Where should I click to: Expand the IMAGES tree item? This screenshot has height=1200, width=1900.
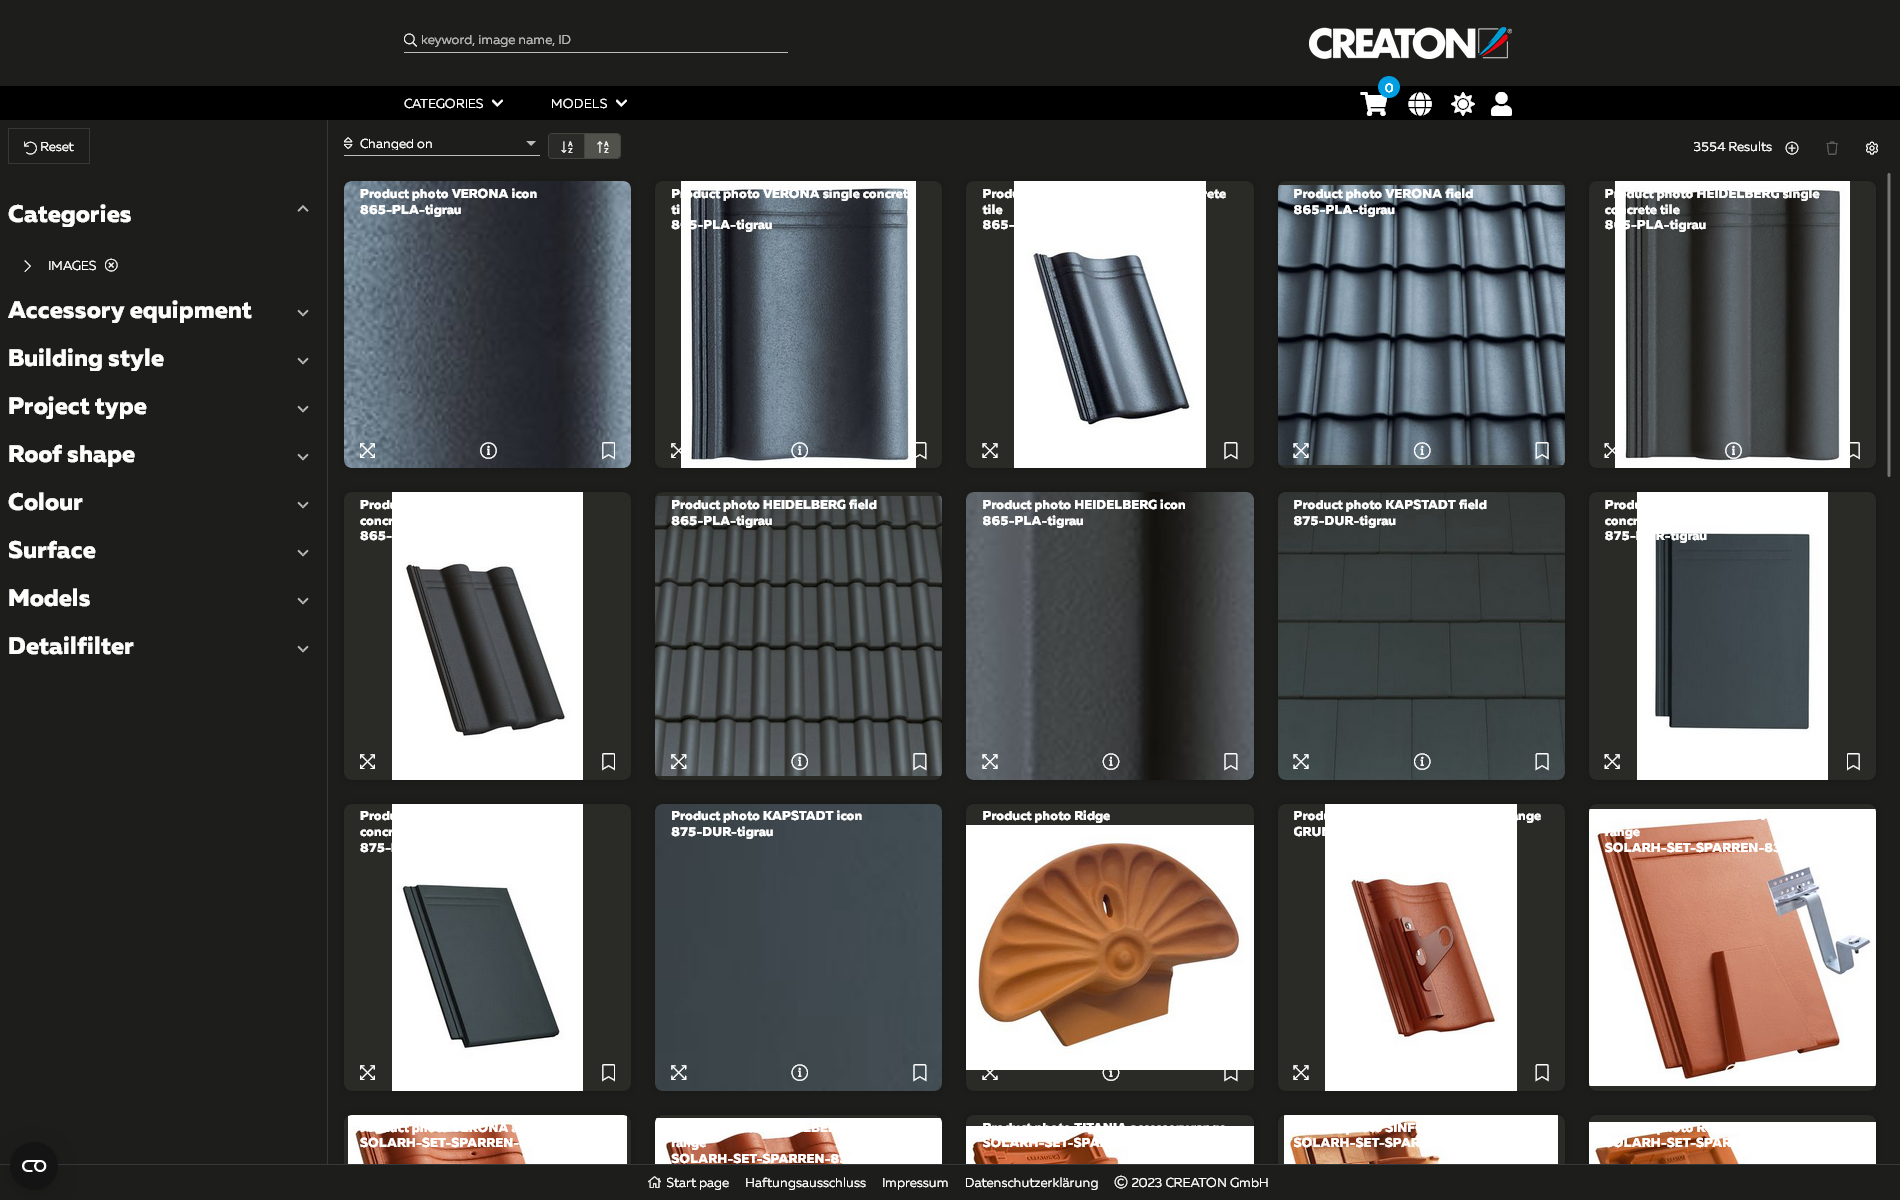[27, 266]
